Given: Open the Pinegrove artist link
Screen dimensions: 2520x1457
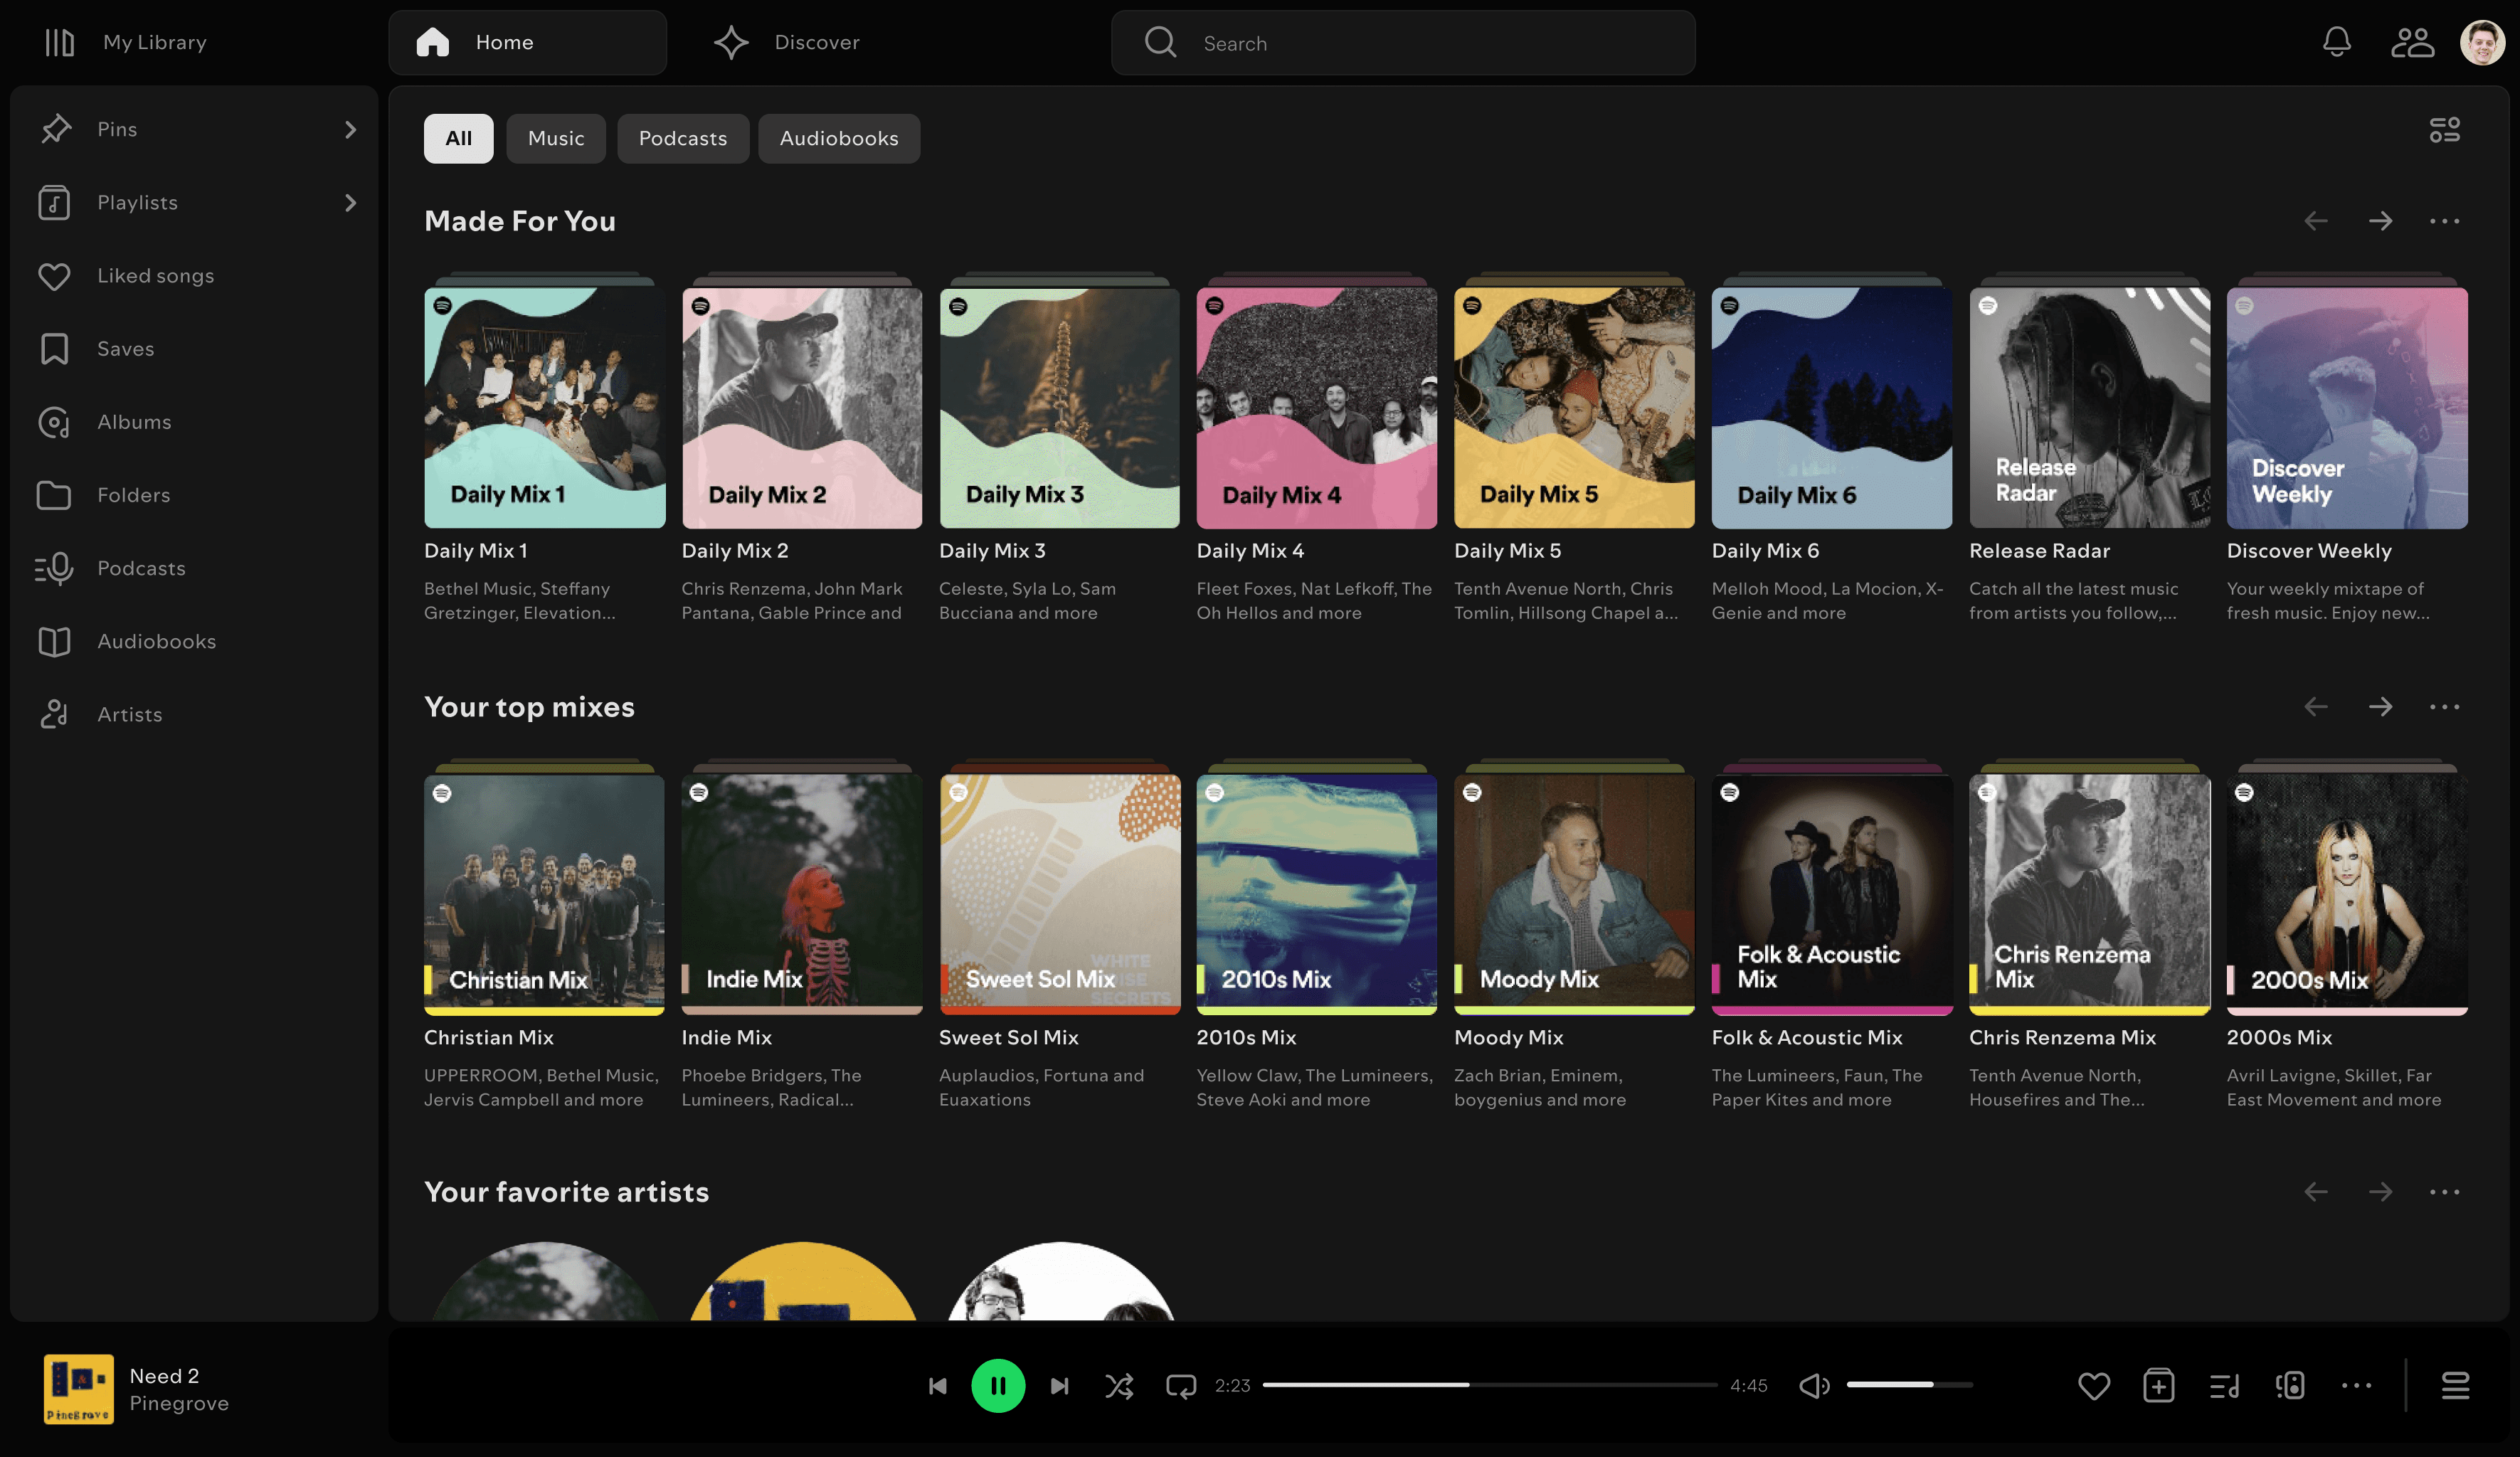Looking at the screenshot, I should tap(179, 1403).
